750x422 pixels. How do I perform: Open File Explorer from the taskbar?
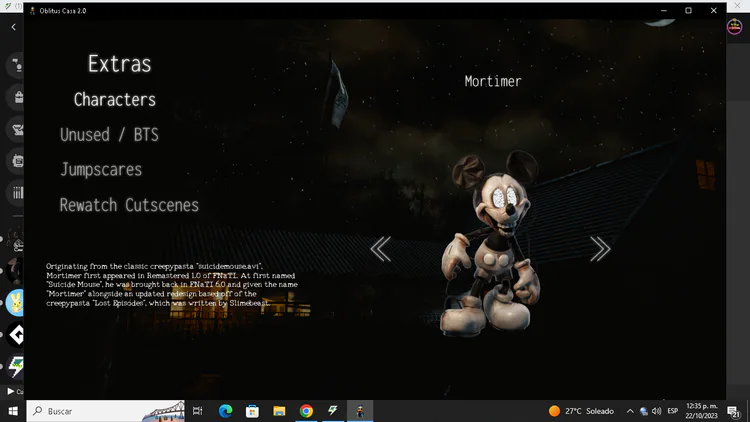279,411
